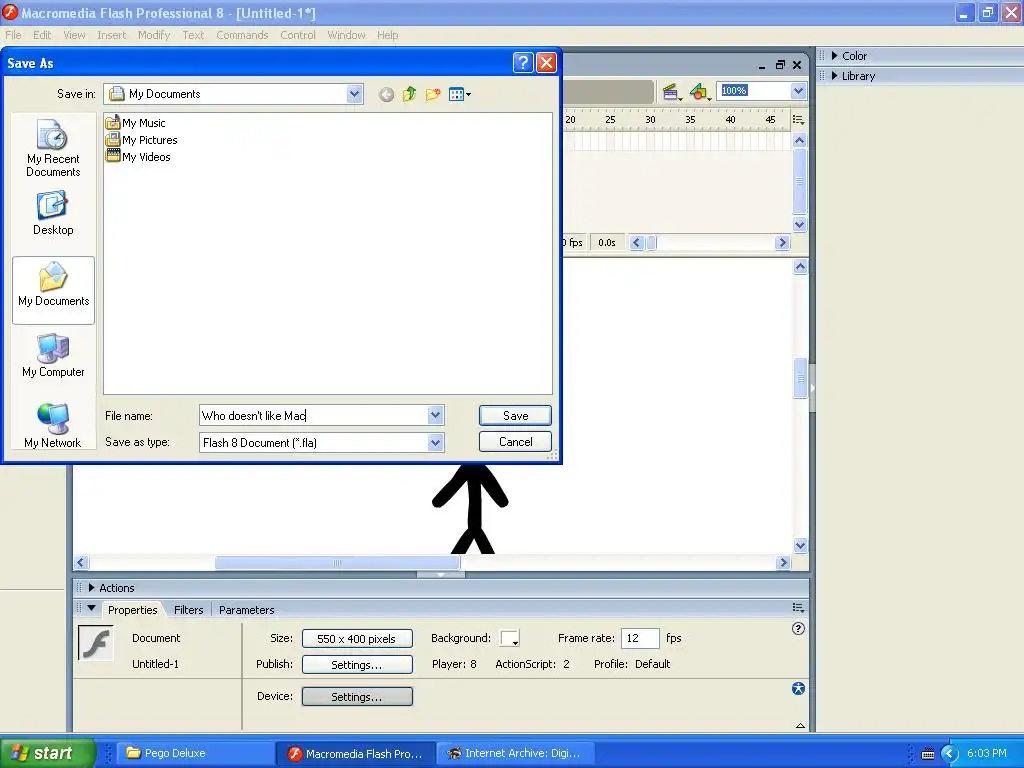The width and height of the screenshot is (1024, 768).
Task: Click the system tray keyboard icon
Action: click(927, 754)
